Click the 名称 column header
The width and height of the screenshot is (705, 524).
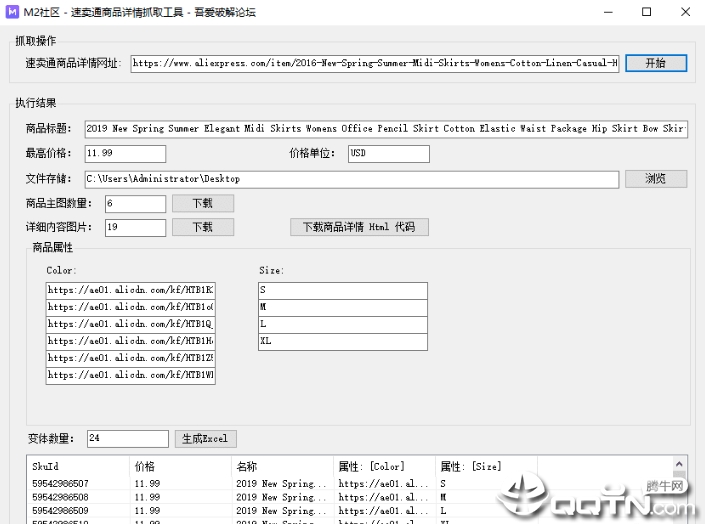tap(282, 466)
